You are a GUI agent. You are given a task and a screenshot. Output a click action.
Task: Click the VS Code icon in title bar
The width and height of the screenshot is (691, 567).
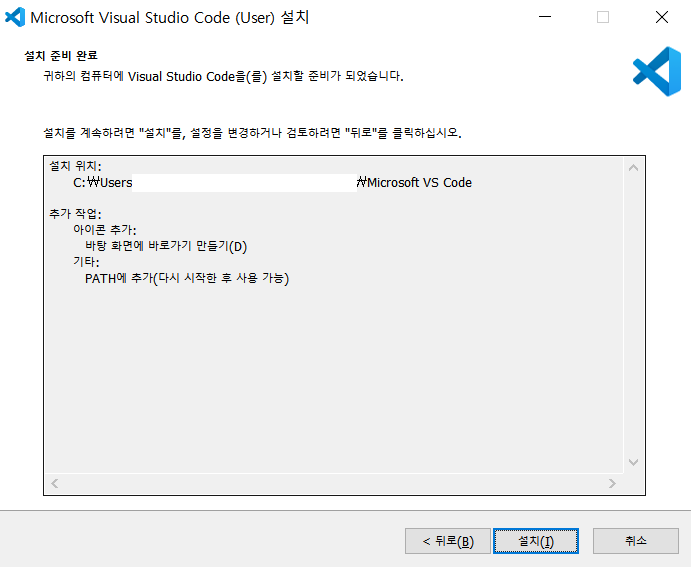click(15, 17)
